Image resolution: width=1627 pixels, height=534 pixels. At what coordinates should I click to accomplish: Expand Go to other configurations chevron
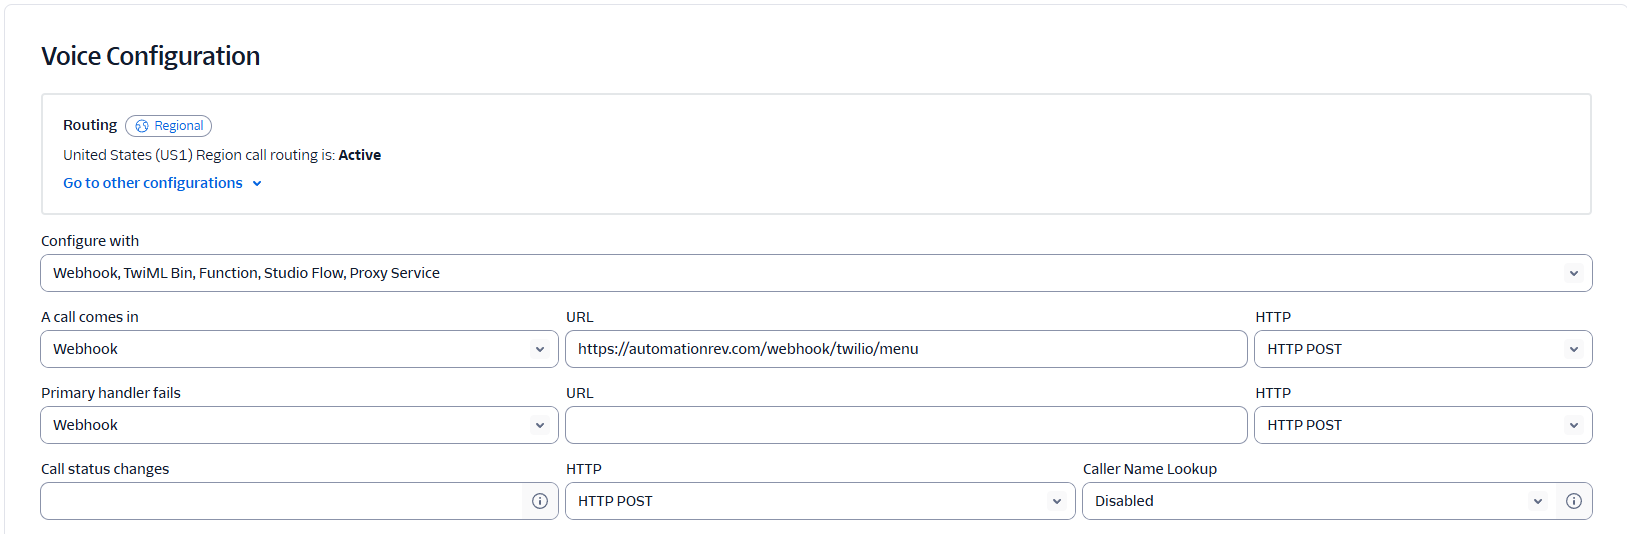[x=257, y=184]
